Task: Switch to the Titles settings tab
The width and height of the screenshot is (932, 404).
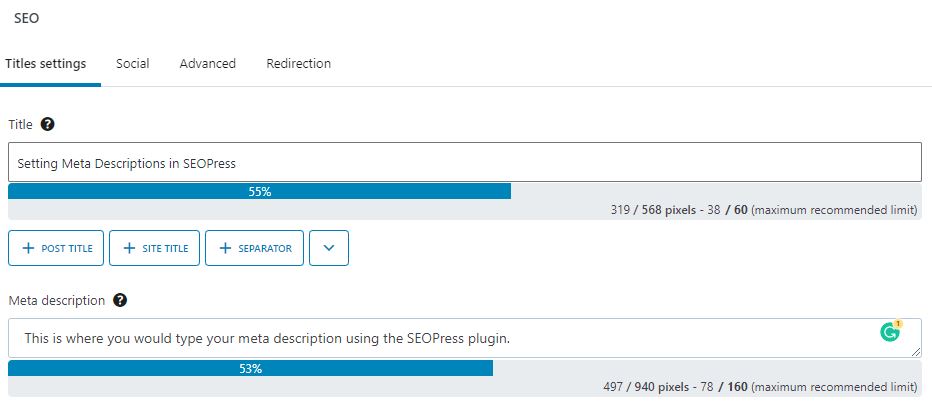Action: [x=46, y=64]
